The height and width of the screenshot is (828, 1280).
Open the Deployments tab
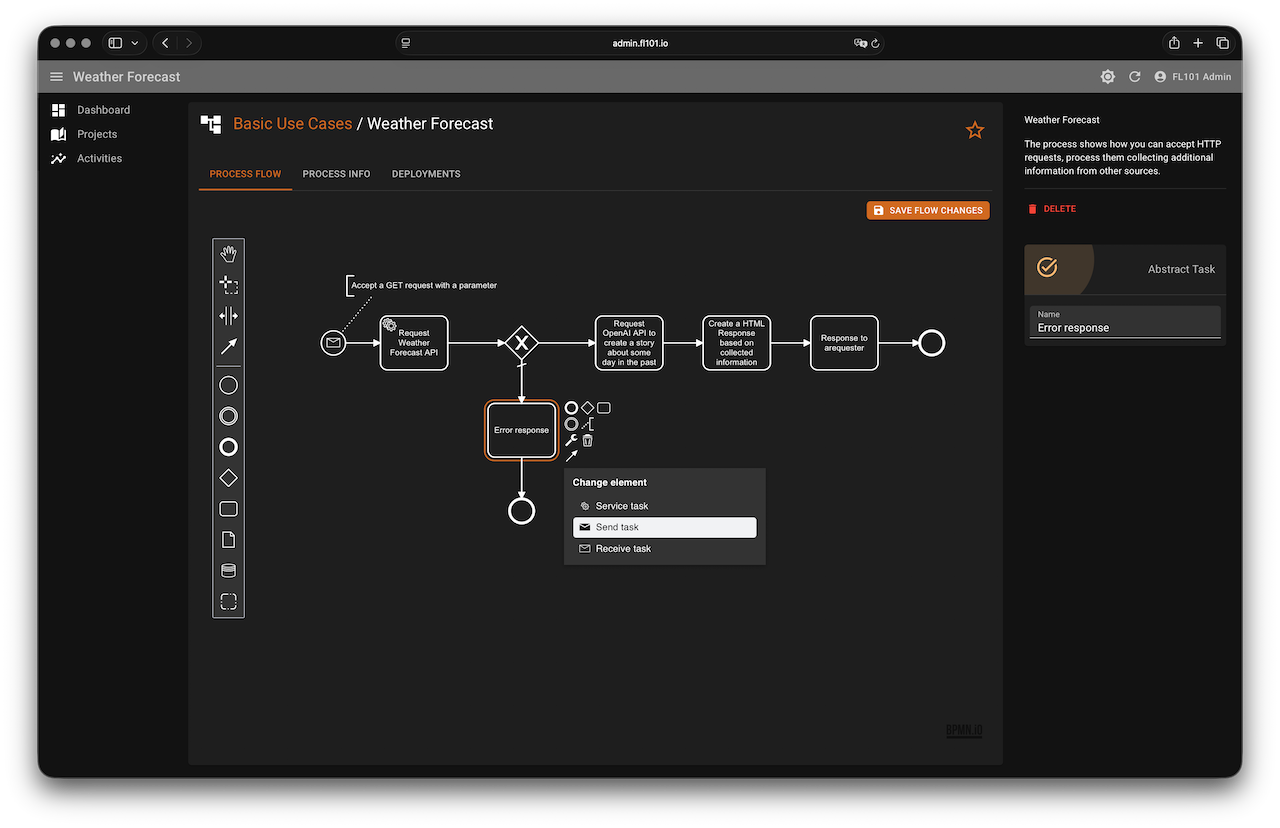click(426, 174)
